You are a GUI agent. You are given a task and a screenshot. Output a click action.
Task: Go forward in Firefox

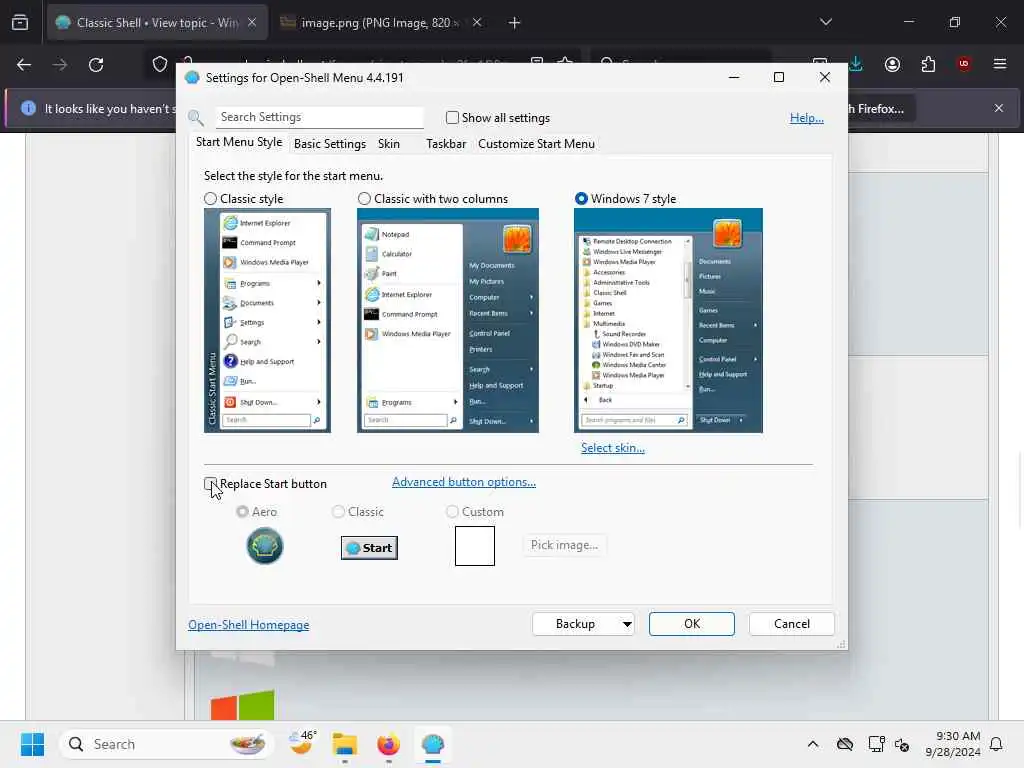coord(60,65)
